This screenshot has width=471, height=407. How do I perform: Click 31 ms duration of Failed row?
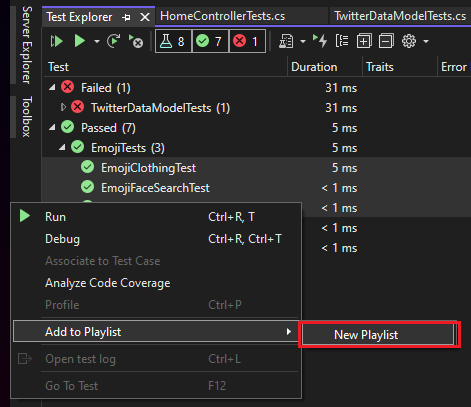tap(341, 88)
